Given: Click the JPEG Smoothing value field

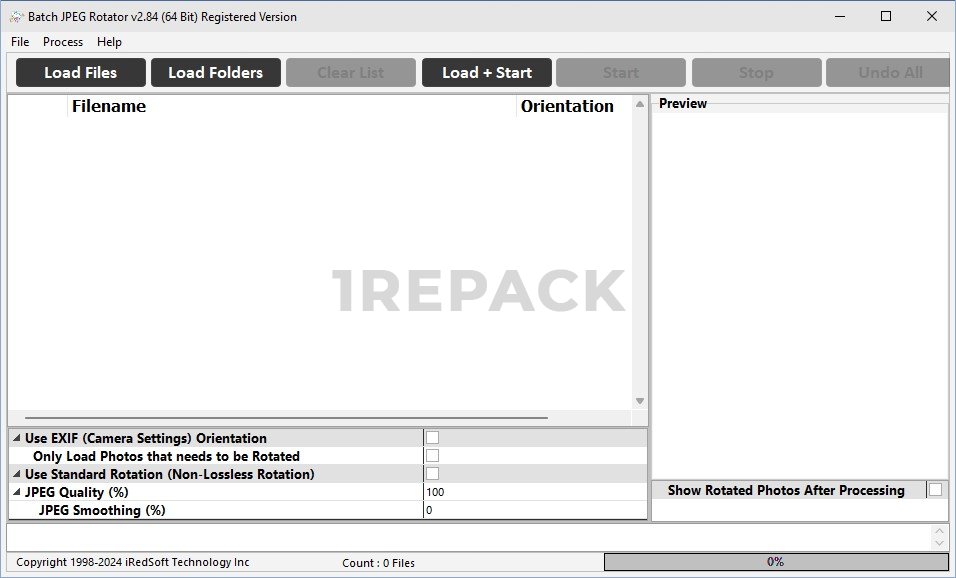Looking at the screenshot, I should click(x=534, y=510).
